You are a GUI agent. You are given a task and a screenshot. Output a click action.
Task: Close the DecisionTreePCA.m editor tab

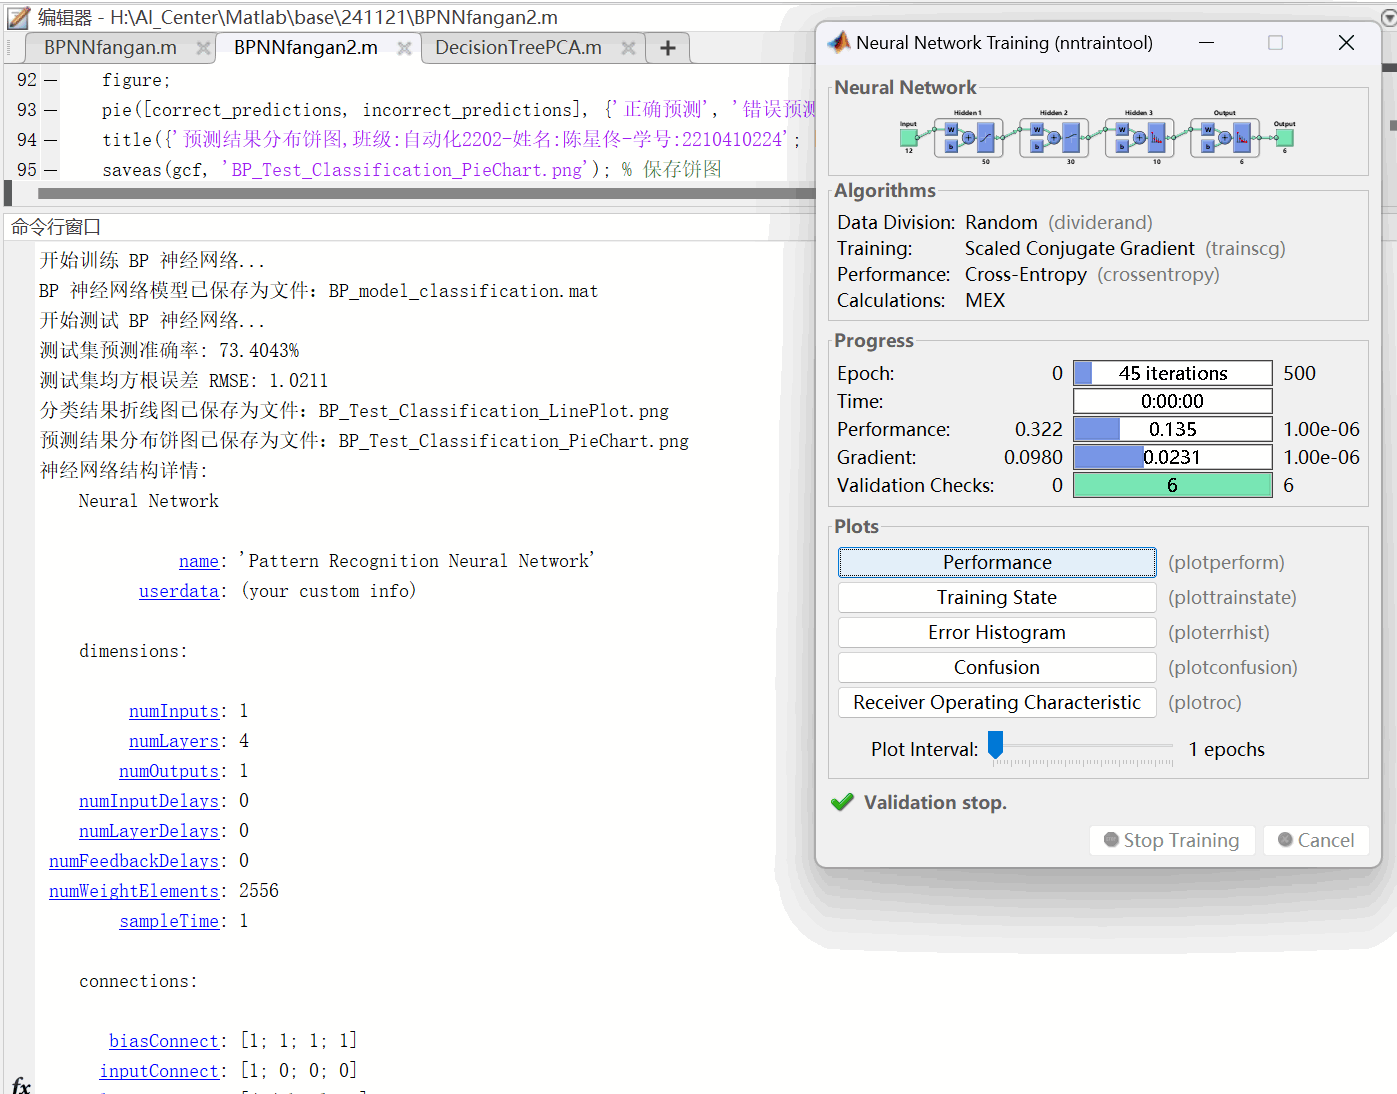628,48
